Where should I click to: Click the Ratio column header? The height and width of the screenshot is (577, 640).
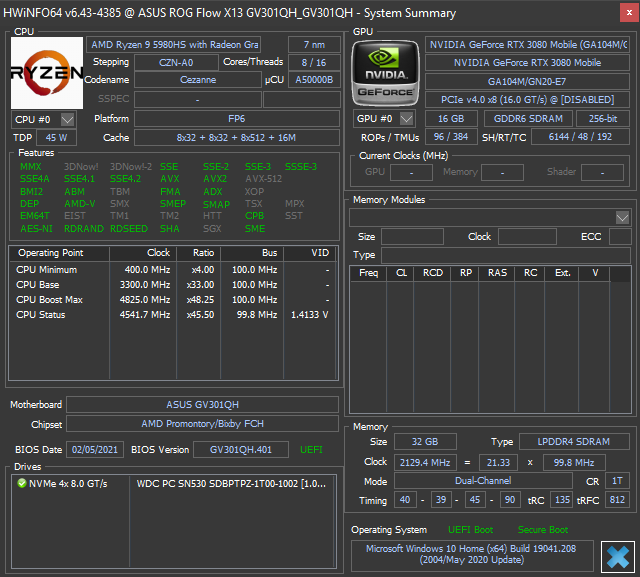[x=198, y=253]
